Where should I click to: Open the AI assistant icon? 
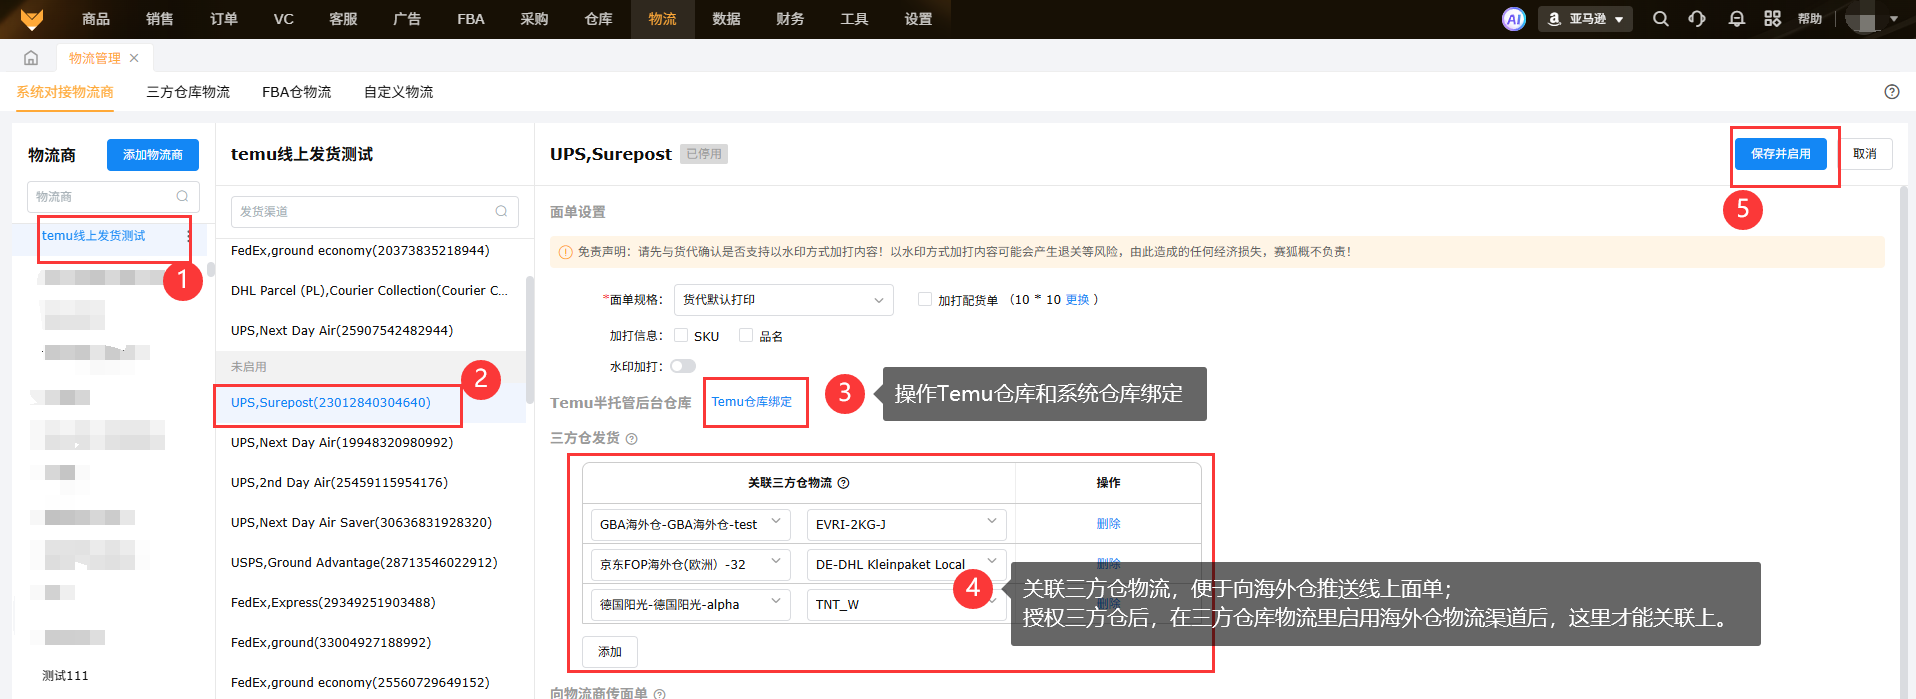click(x=1514, y=19)
